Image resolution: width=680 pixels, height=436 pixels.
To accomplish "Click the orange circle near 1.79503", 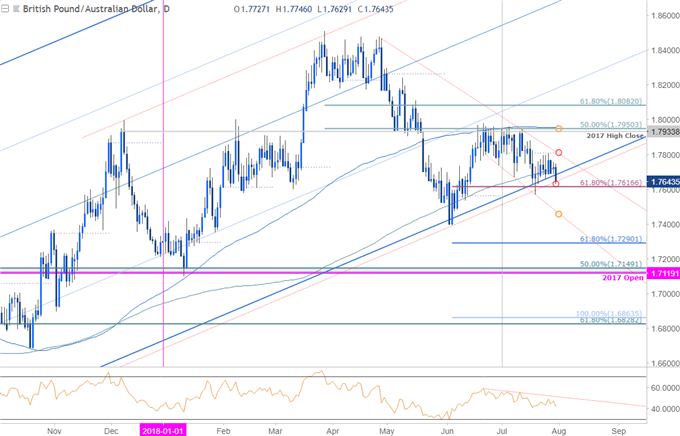I will [559, 128].
